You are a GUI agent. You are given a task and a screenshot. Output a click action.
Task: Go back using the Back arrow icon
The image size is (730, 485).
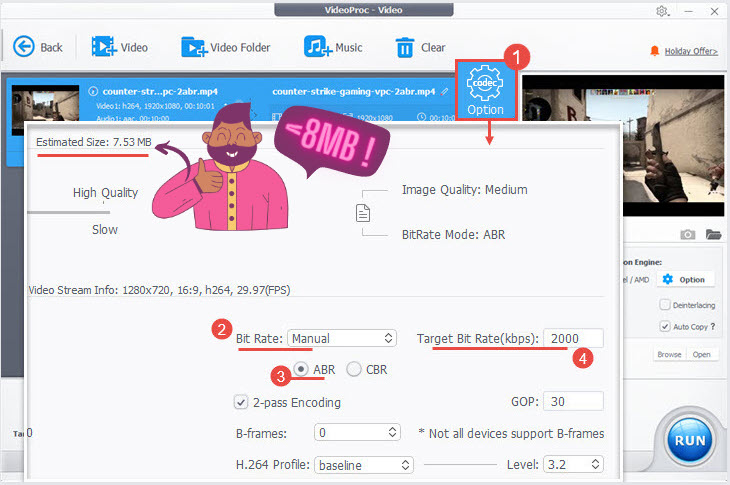[24, 47]
